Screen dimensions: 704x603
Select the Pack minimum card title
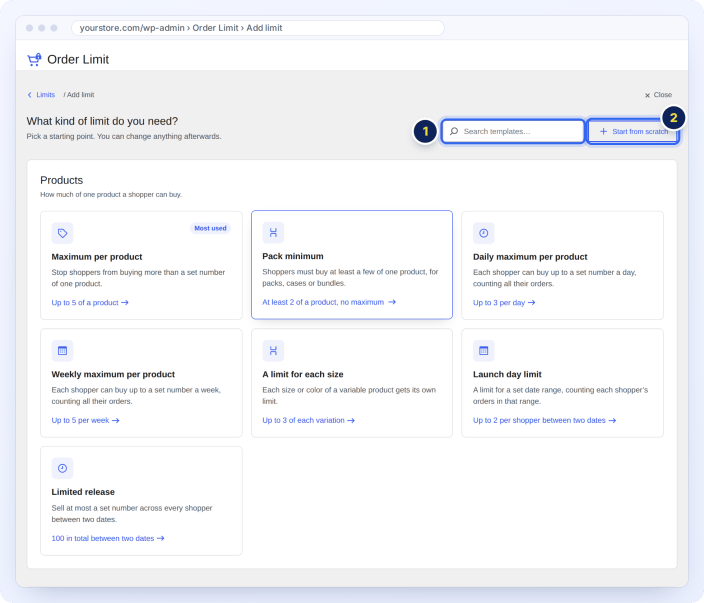coord(293,256)
